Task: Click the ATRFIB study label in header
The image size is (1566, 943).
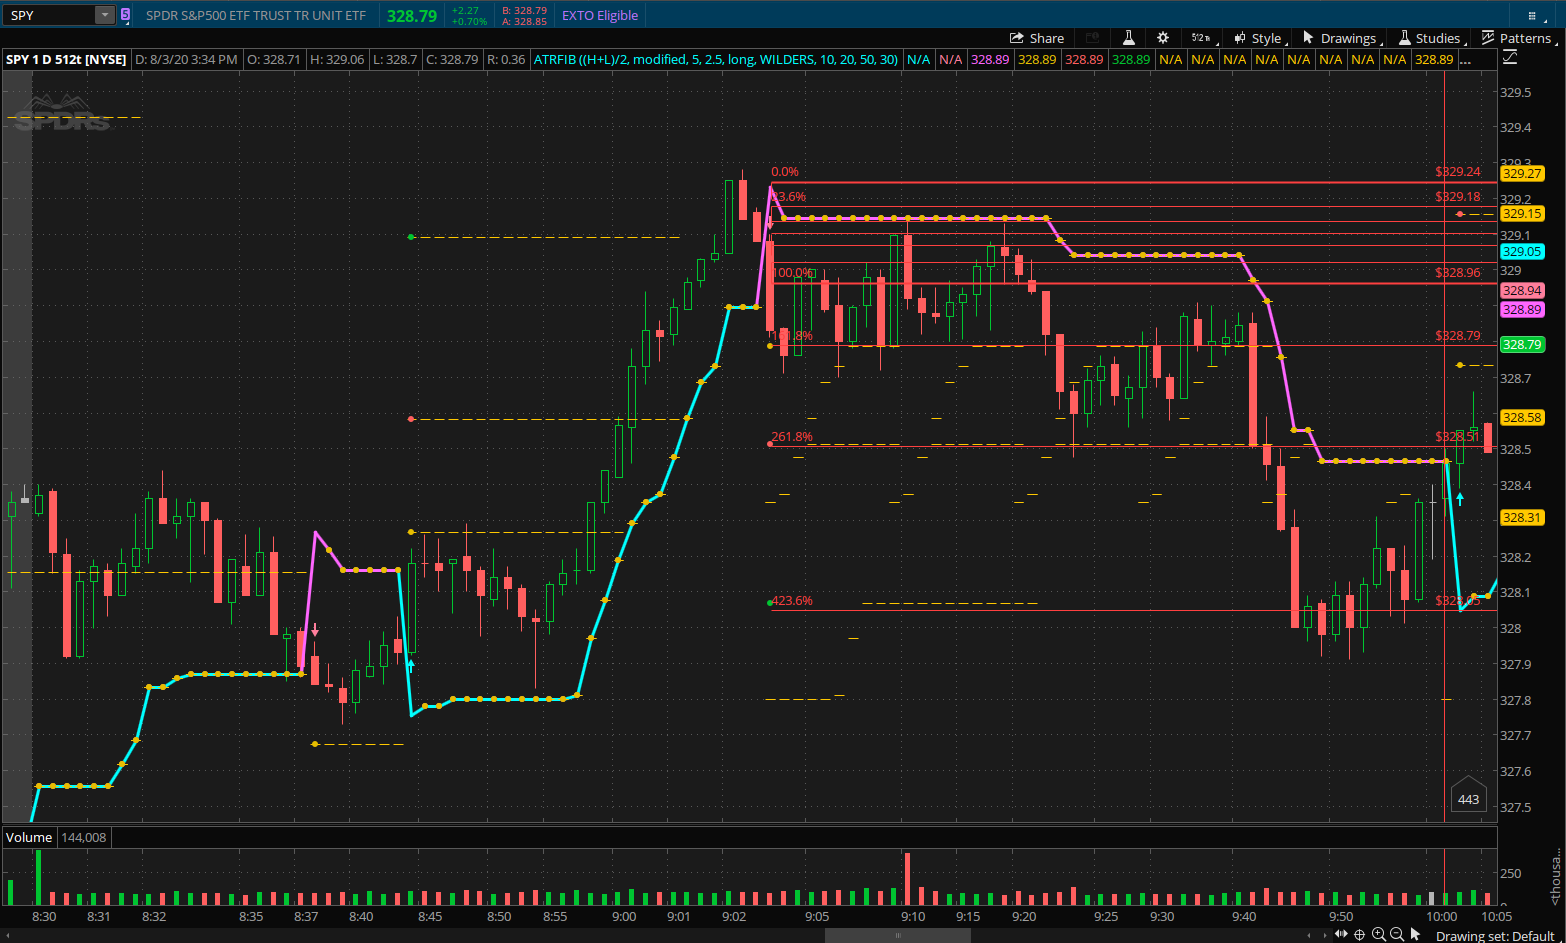Action: pos(715,59)
